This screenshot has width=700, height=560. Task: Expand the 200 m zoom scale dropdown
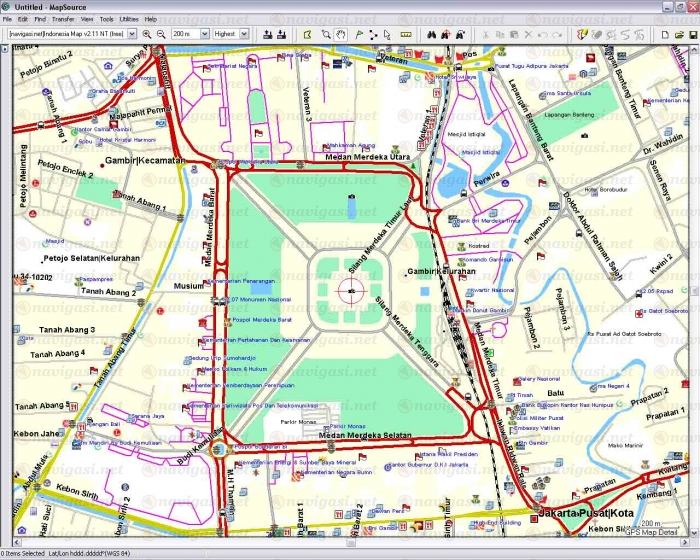(203, 34)
